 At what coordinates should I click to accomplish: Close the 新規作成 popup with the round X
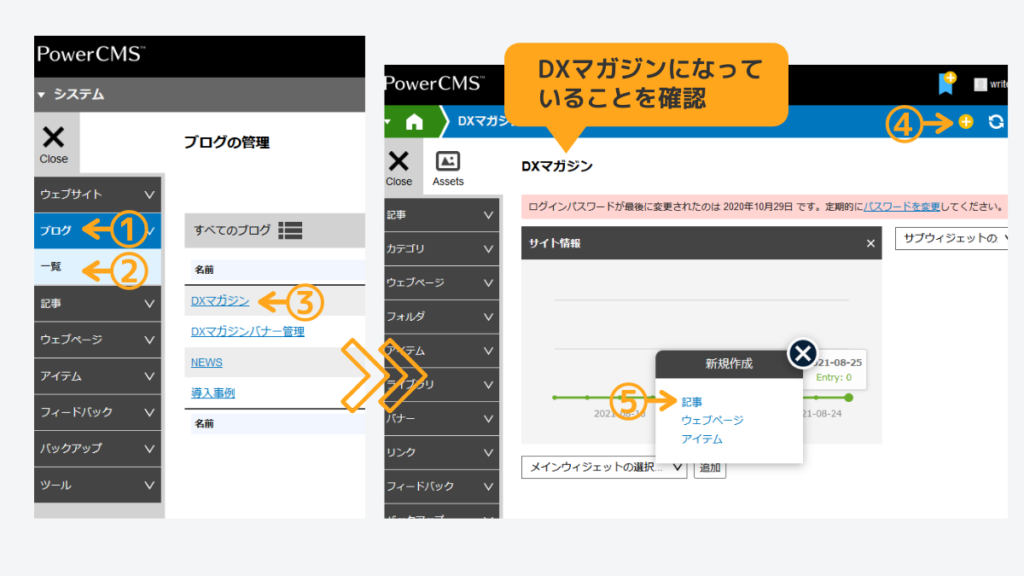click(x=802, y=353)
